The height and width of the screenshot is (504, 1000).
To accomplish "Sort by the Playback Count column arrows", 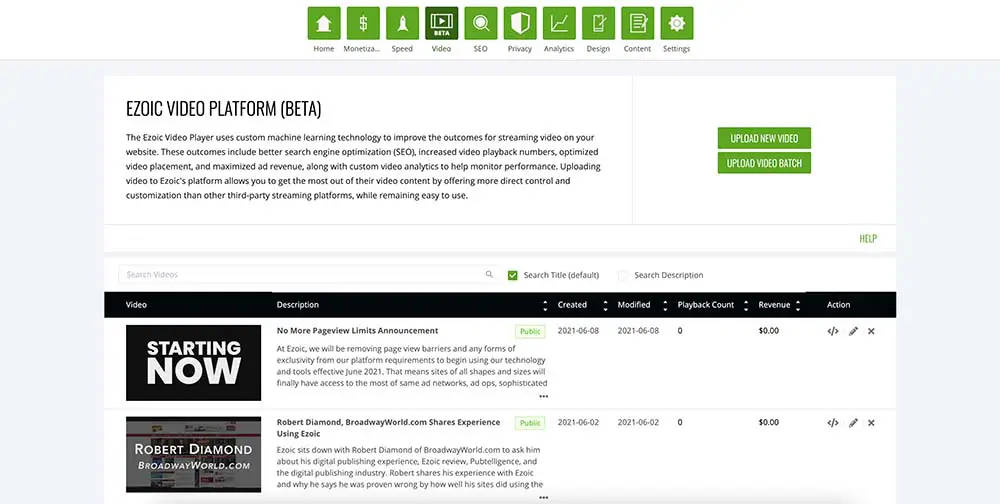I will tap(746, 305).
